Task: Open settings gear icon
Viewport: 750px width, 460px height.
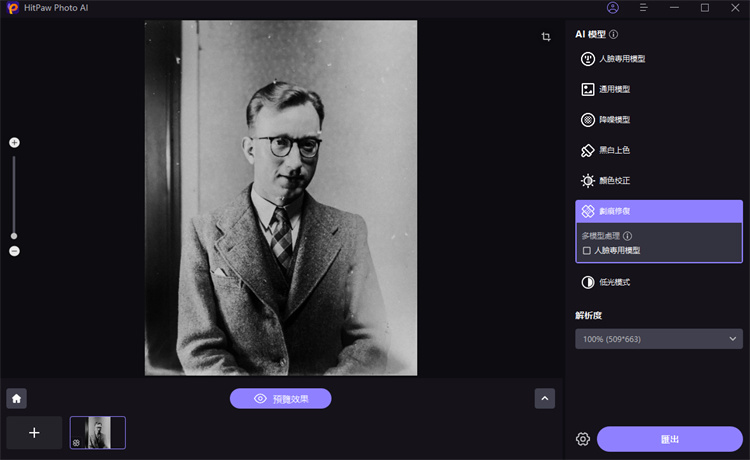Action: 582,439
